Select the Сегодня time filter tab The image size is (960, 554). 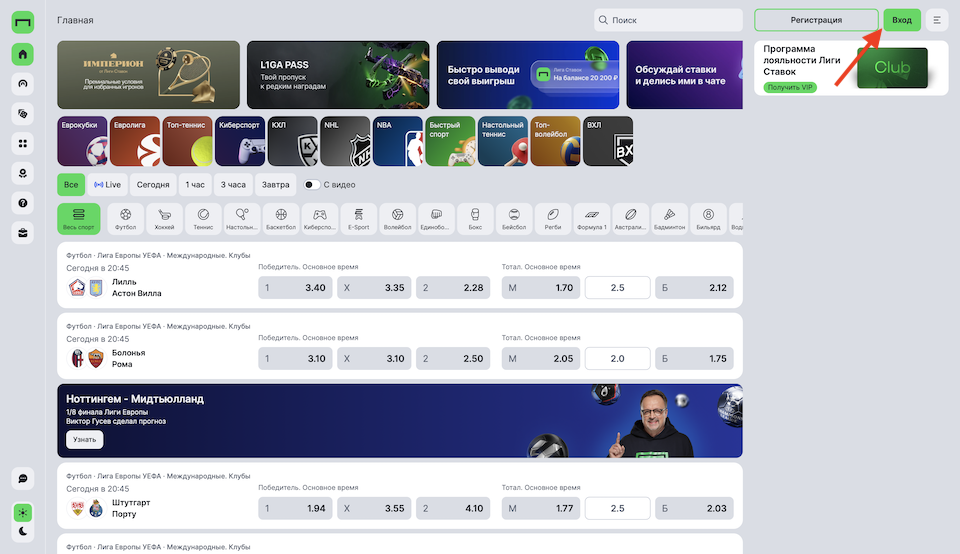153,185
